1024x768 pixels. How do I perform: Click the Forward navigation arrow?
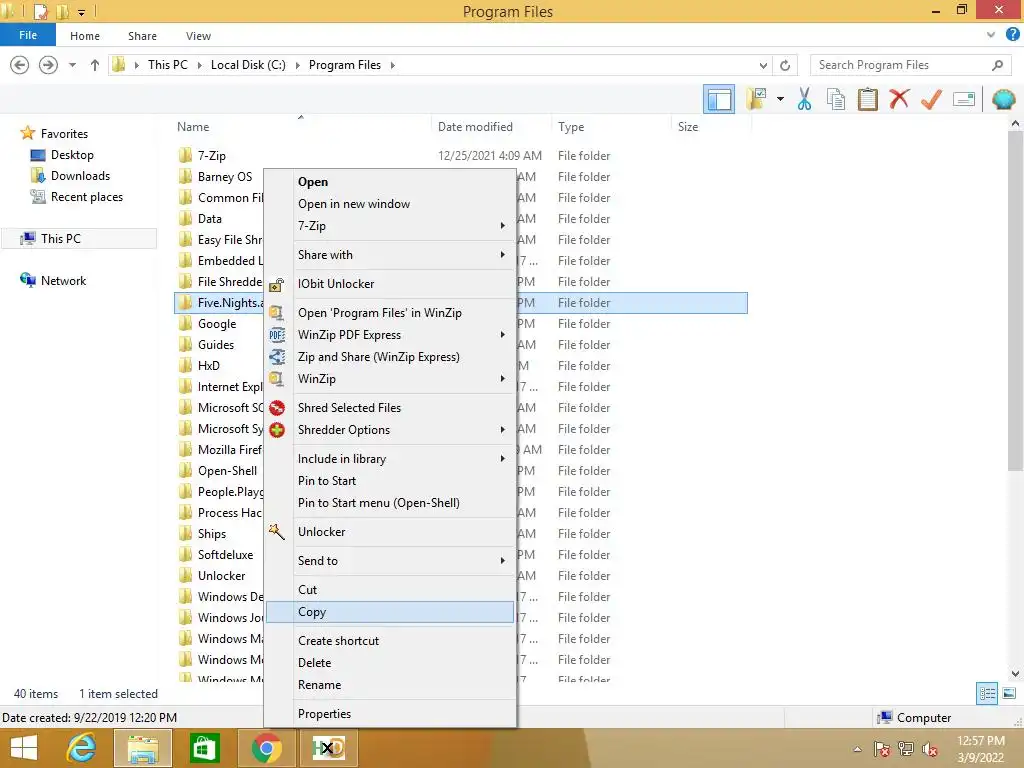[48, 65]
